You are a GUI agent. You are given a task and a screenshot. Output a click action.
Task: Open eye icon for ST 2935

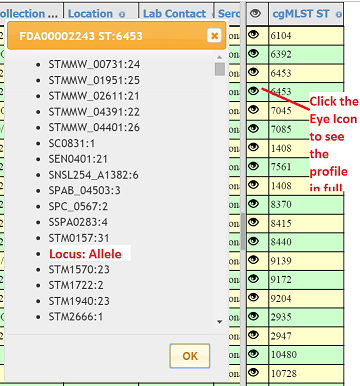tap(254, 316)
